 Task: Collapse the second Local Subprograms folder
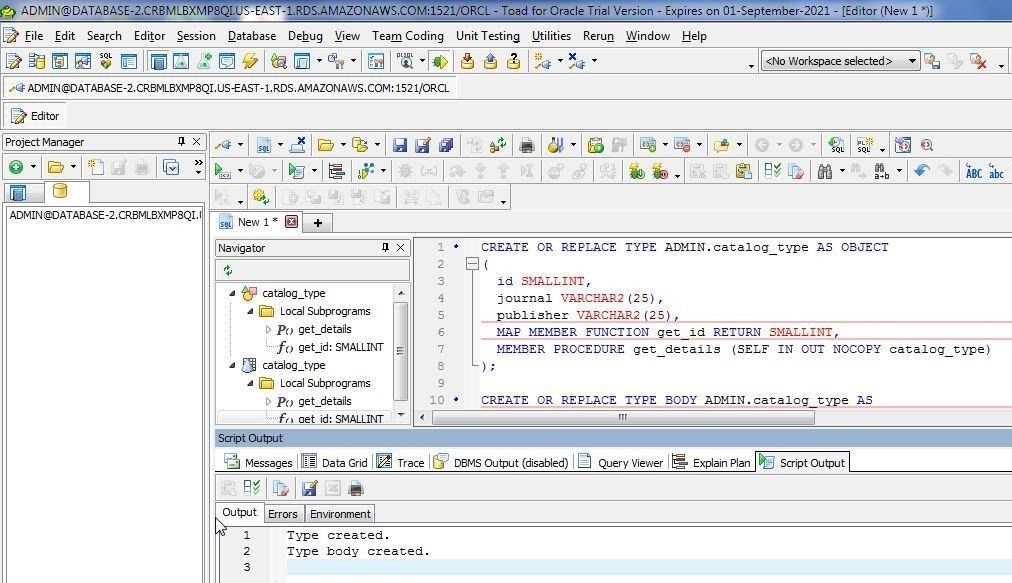250,383
